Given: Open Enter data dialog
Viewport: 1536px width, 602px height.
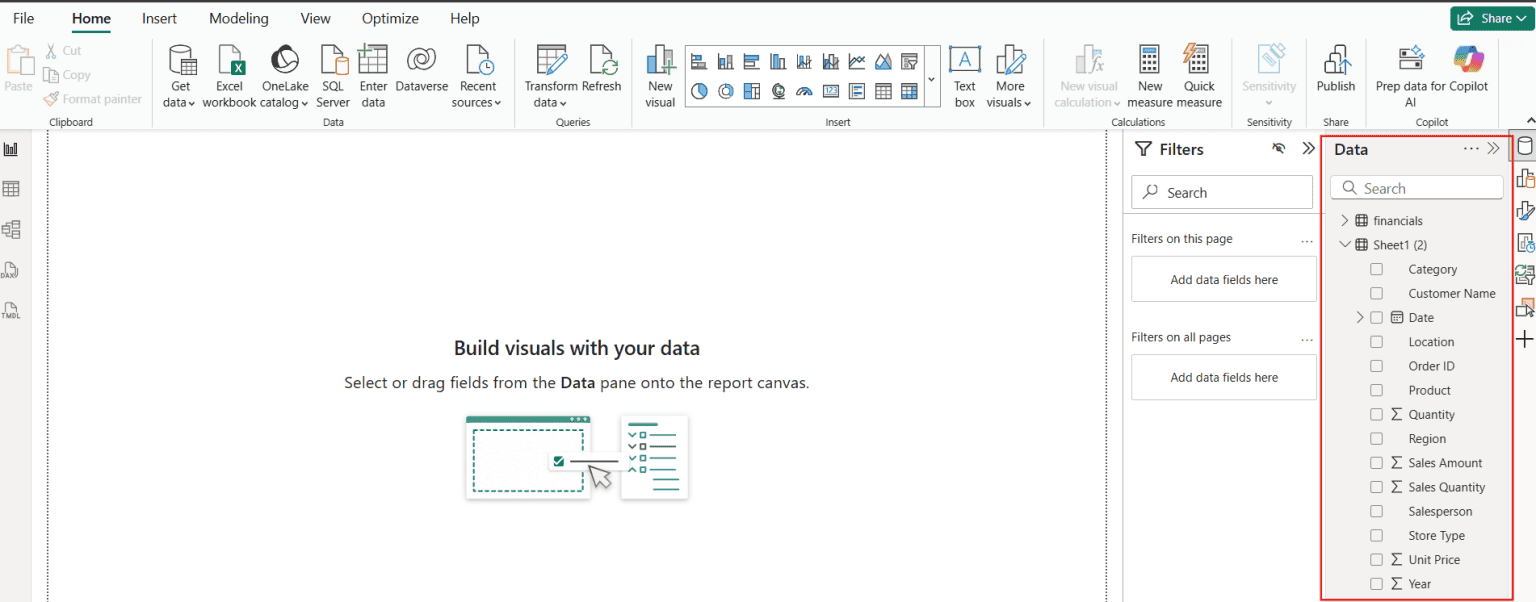Looking at the screenshot, I should pyautogui.click(x=373, y=76).
